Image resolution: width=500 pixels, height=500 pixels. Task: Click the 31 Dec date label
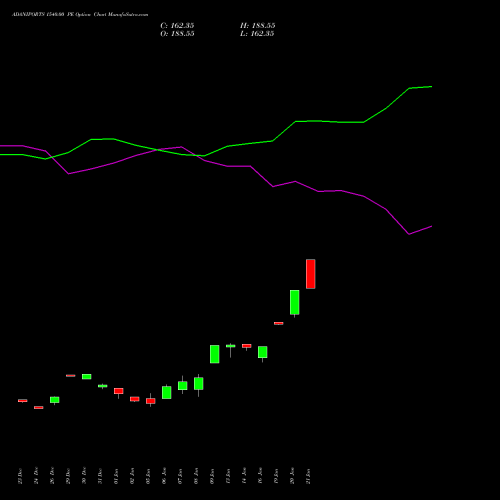click(100, 476)
